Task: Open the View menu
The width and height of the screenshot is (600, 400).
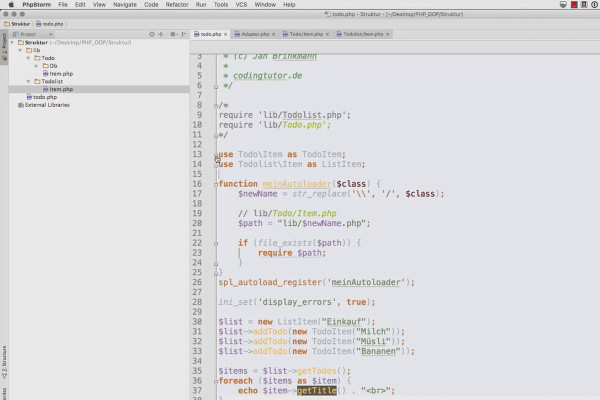Action: coord(99,5)
